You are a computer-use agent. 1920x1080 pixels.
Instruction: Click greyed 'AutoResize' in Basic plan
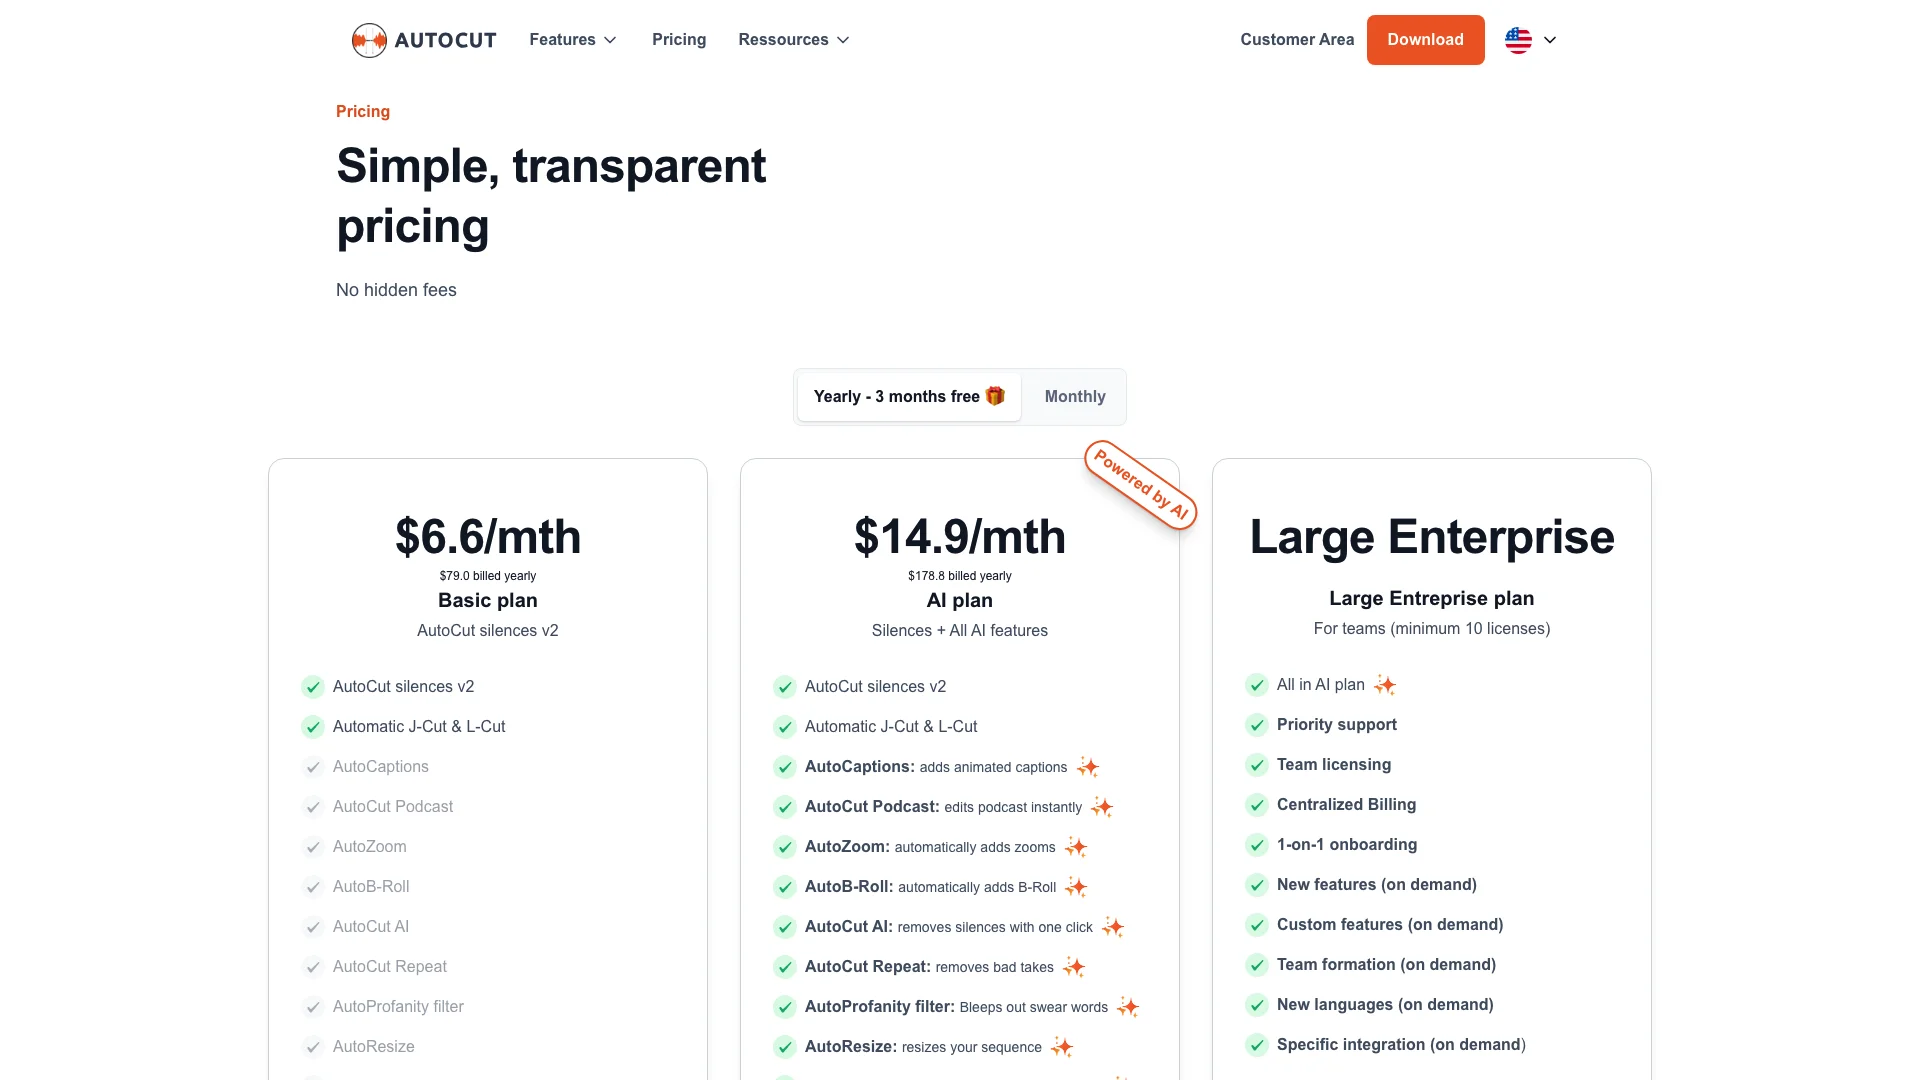(374, 1047)
